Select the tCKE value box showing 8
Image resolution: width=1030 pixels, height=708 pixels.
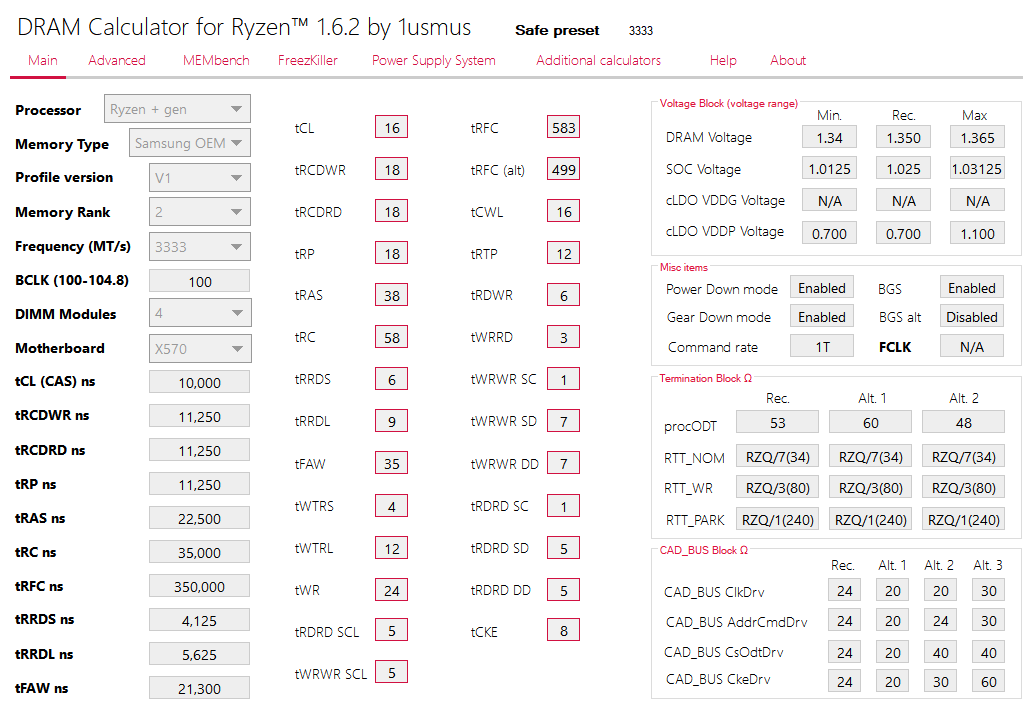(564, 631)
